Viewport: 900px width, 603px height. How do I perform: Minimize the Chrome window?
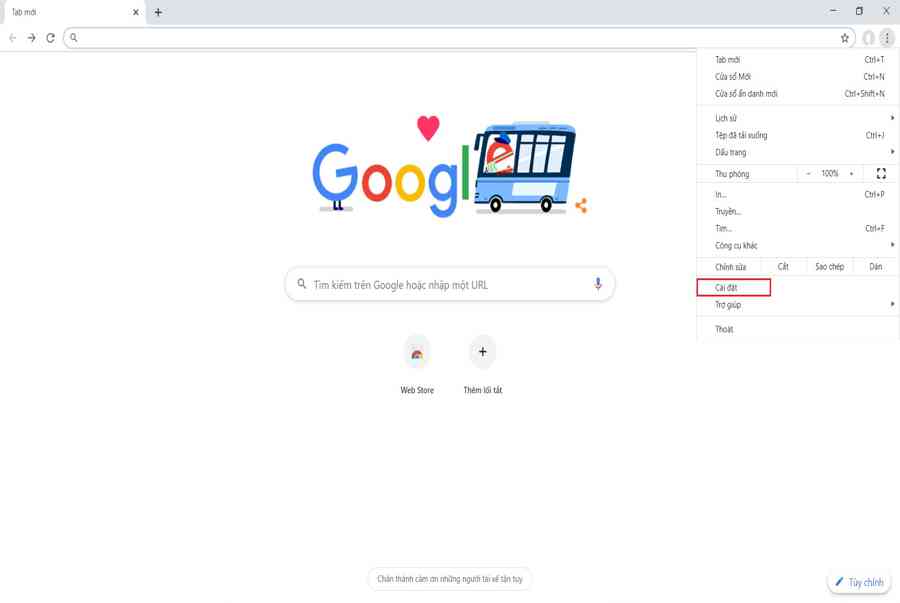pos(833,11)
